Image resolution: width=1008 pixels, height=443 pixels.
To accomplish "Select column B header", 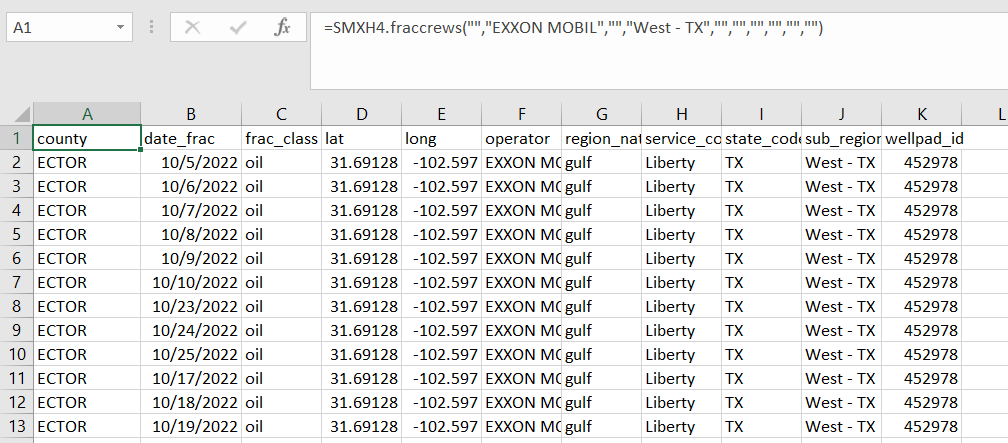I will pyautogui.click(x=192, y=114).
